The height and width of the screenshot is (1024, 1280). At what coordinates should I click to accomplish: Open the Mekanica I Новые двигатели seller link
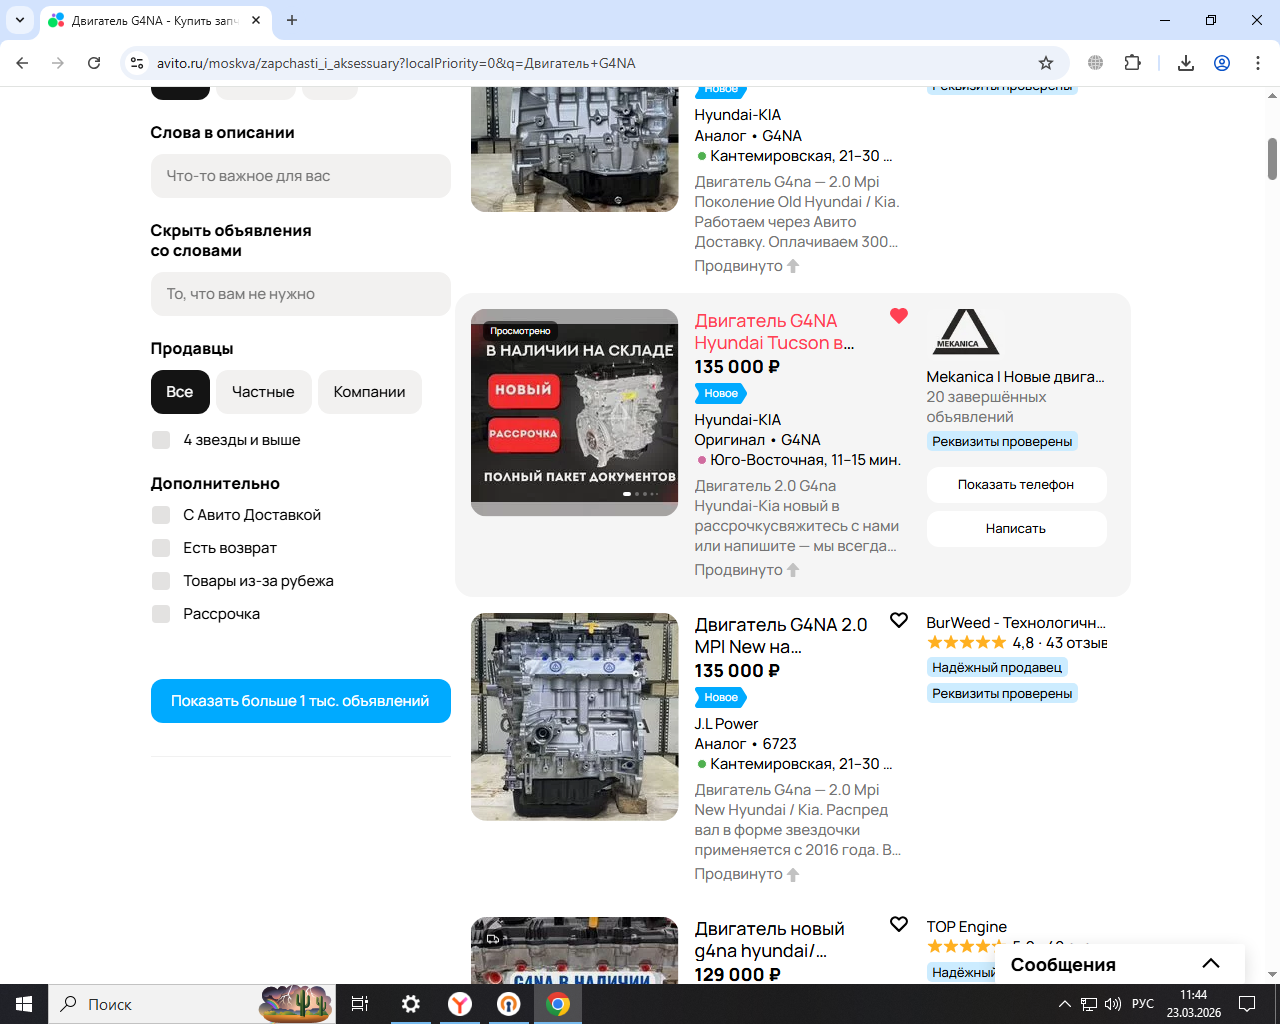[1016, 377]
